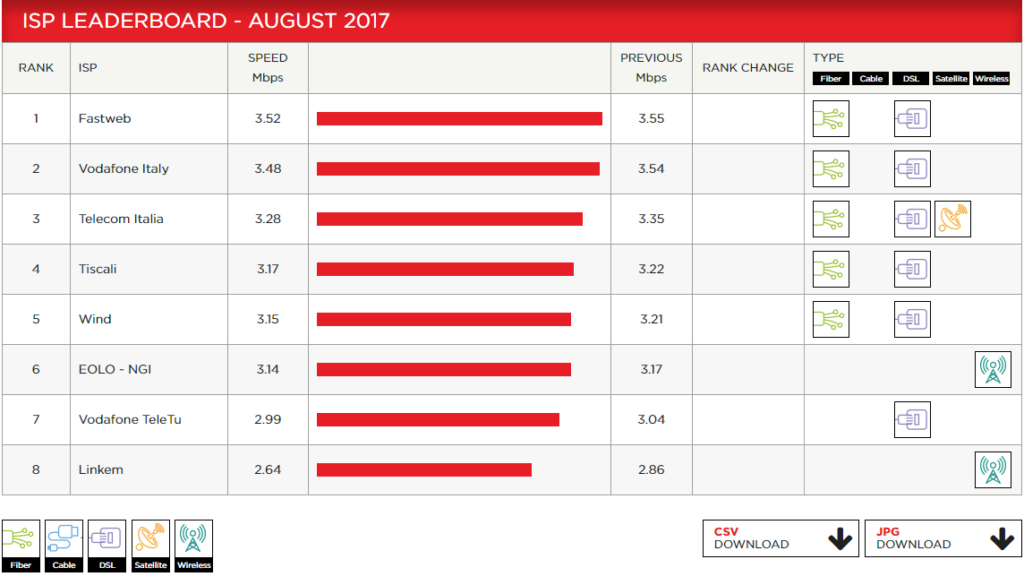Click the Fiber icon in Fastweb row
This screenshot has width=1024, height=585.
pyautogui.click(x=830, y=119)
